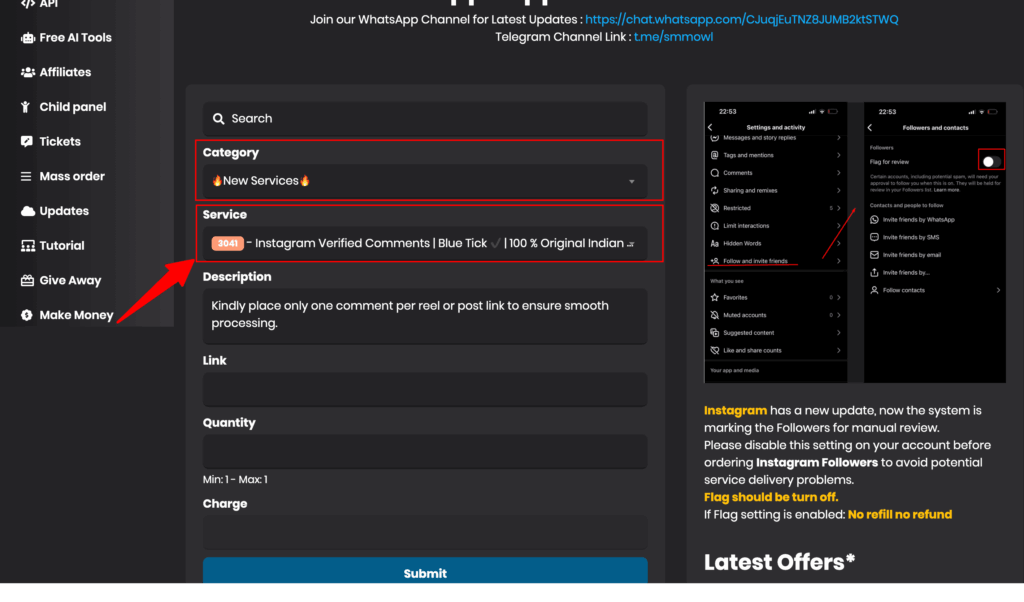Click the Charge field
Screen dimensions: 1024x602
[425, 533]
